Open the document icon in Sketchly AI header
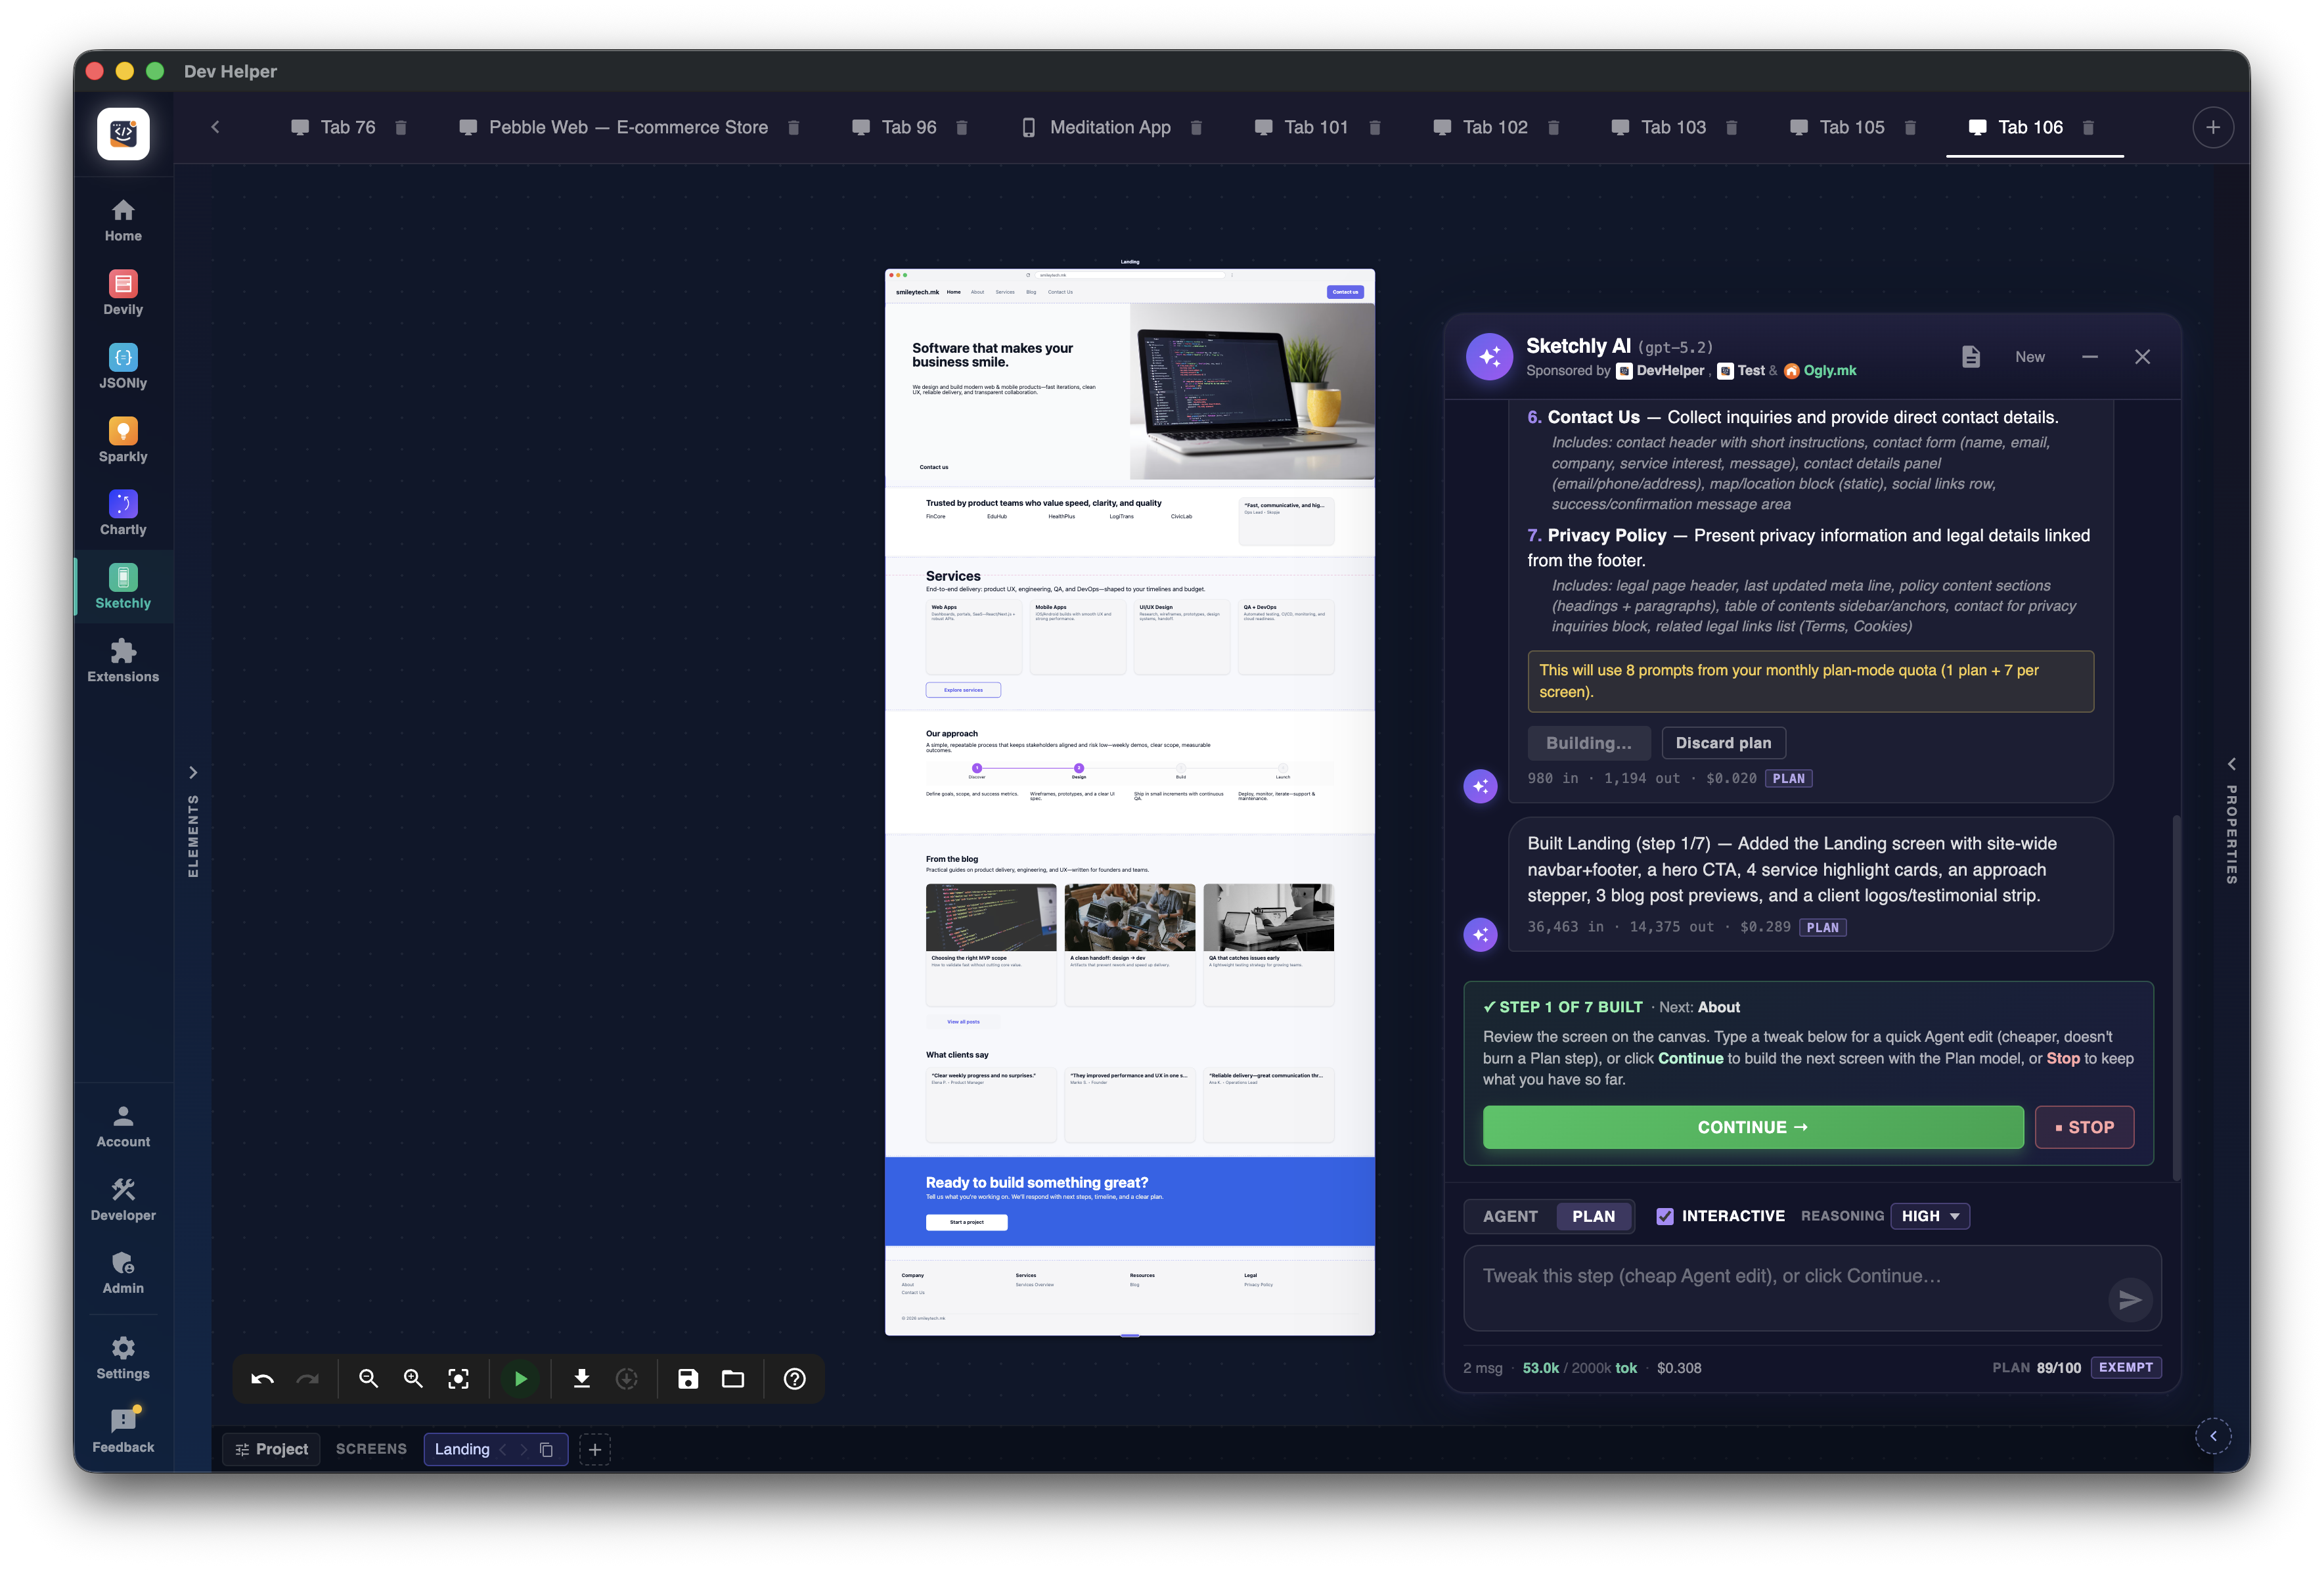 1971,357
